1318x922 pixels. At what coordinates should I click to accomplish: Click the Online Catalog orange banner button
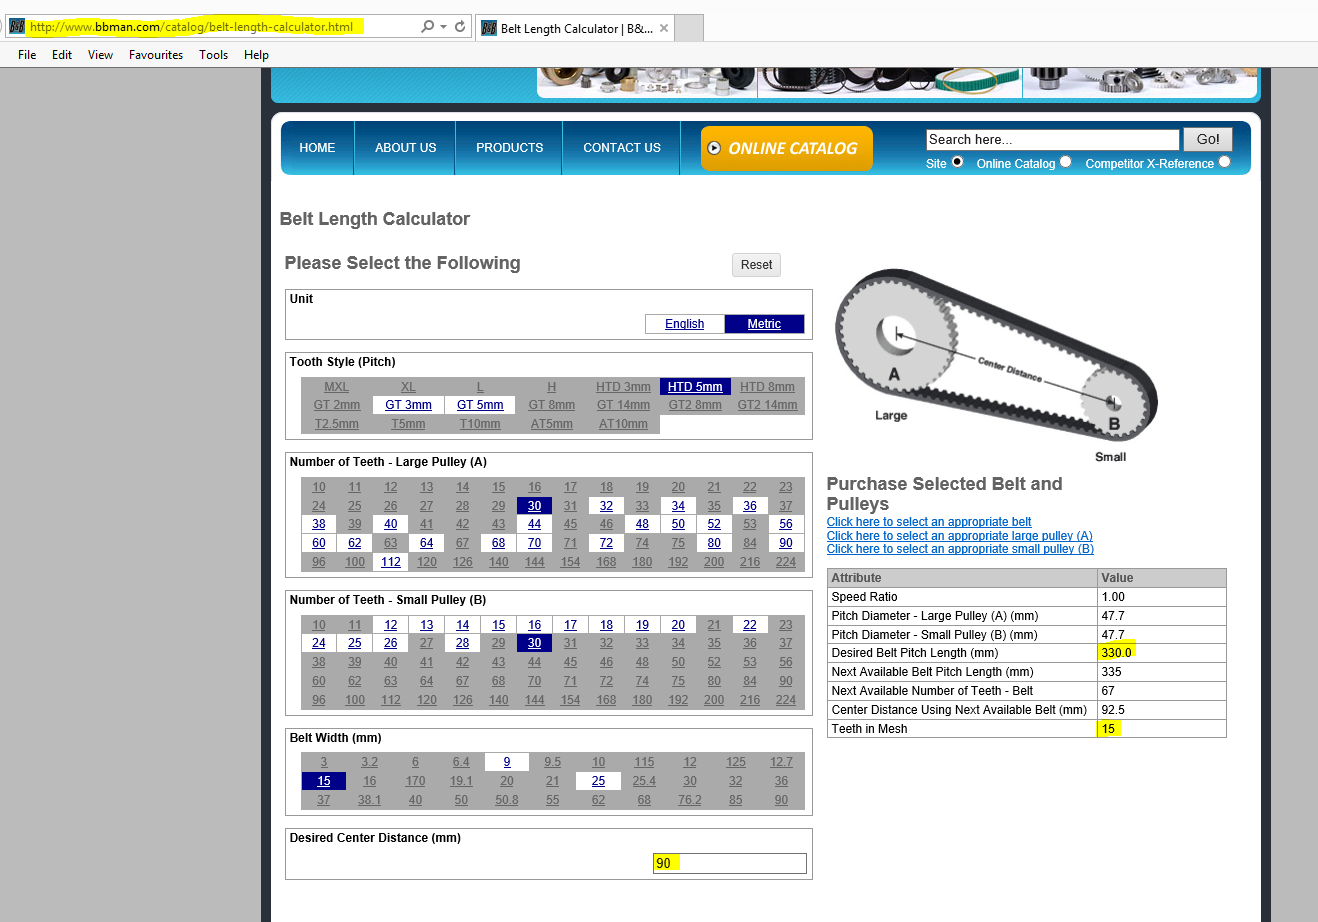[x=786, y=148]
